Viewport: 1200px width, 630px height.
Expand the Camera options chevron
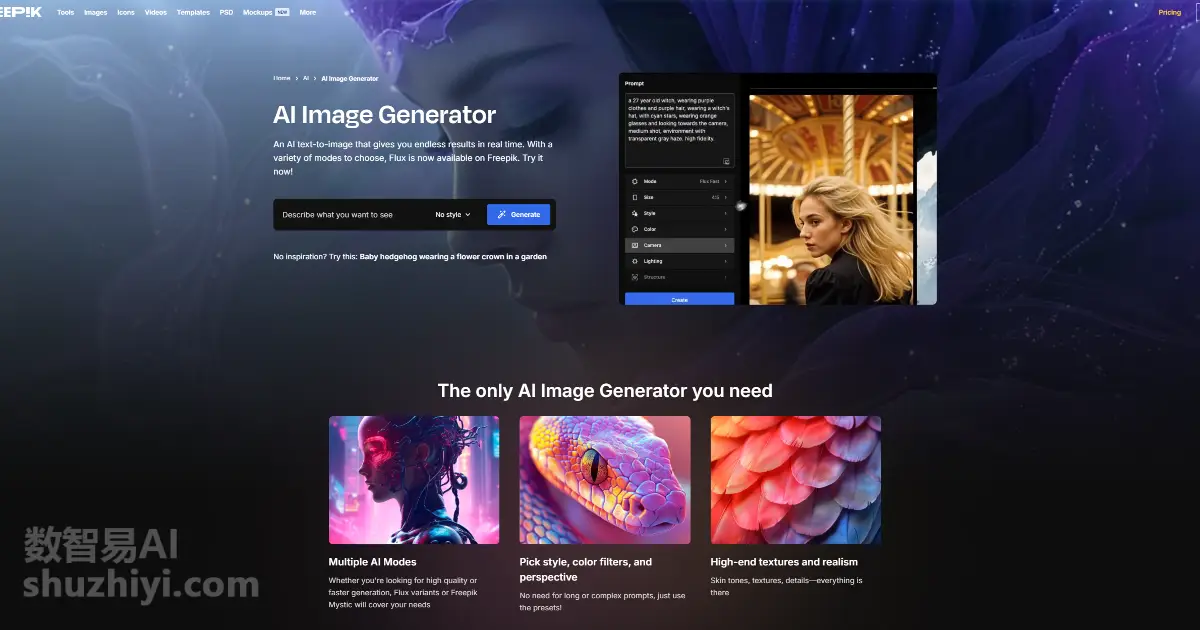(x=725, y=245)
